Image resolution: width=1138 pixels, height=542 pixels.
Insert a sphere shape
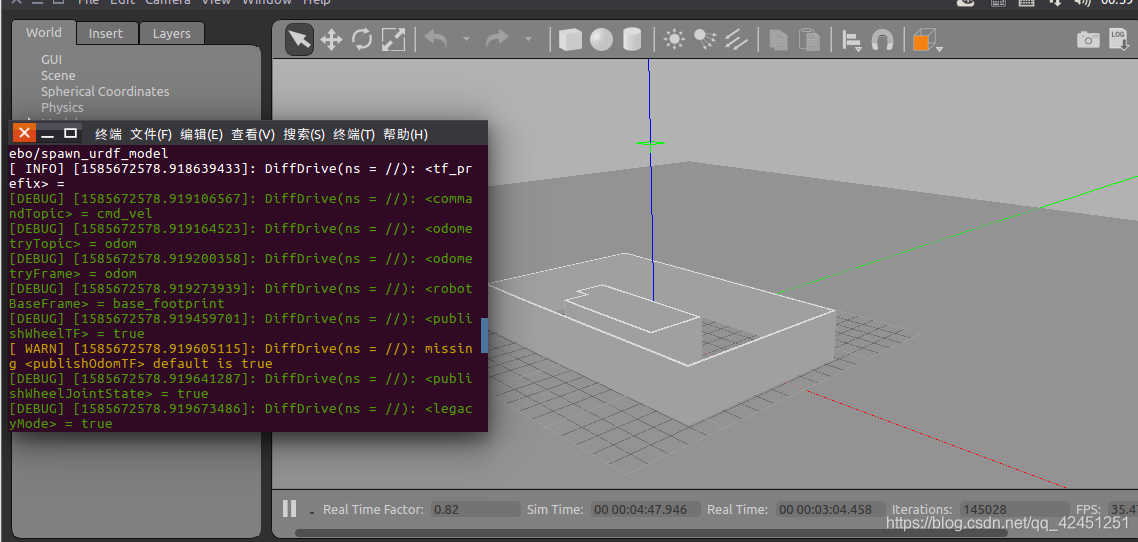click(601, 39)
